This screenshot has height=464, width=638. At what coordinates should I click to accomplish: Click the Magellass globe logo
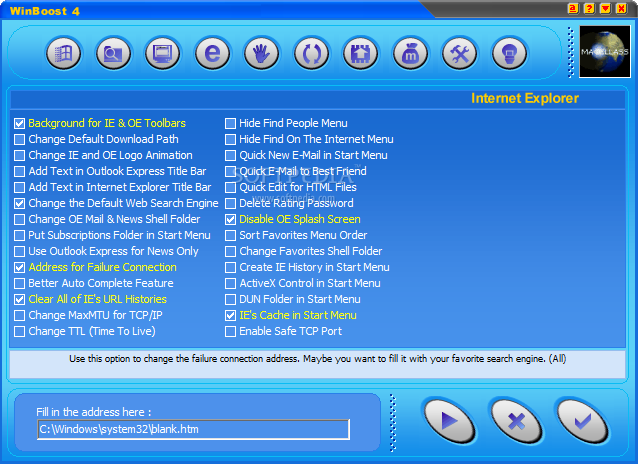click(x=605, y=52)
